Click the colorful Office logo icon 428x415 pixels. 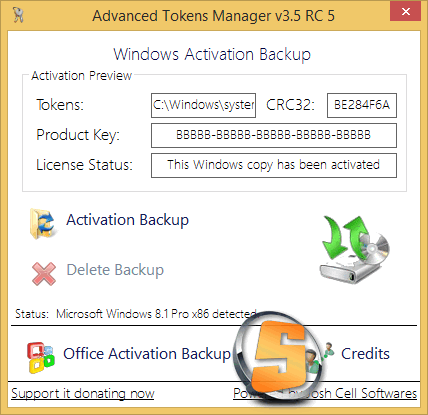click(41, 357)
